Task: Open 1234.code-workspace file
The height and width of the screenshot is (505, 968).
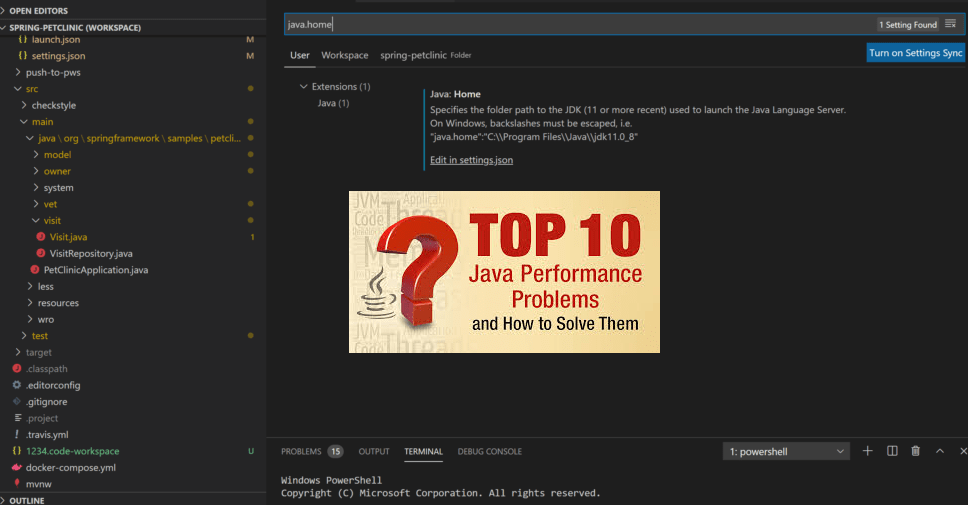Action: (x=73, y=451)
